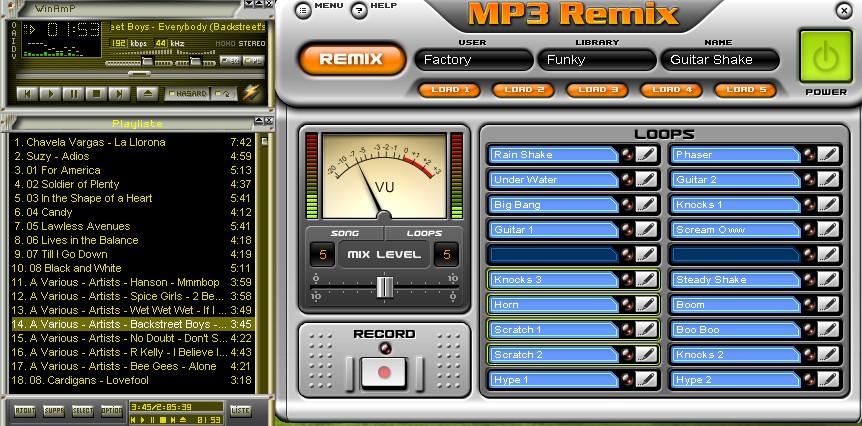Click Winamp's eject button
Screen dimensions: 862x426
pos(147,93)
